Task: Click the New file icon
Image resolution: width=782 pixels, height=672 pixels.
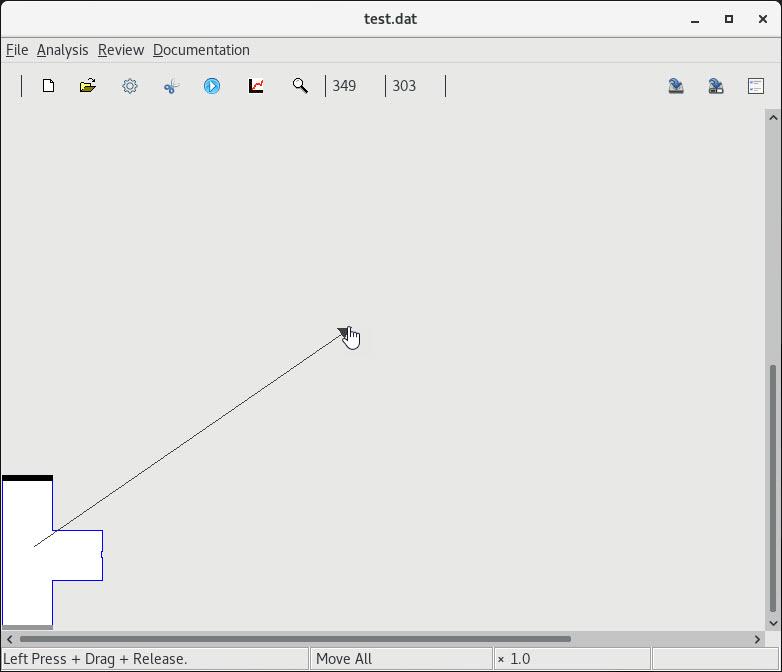Action: [x=48, y=86]
